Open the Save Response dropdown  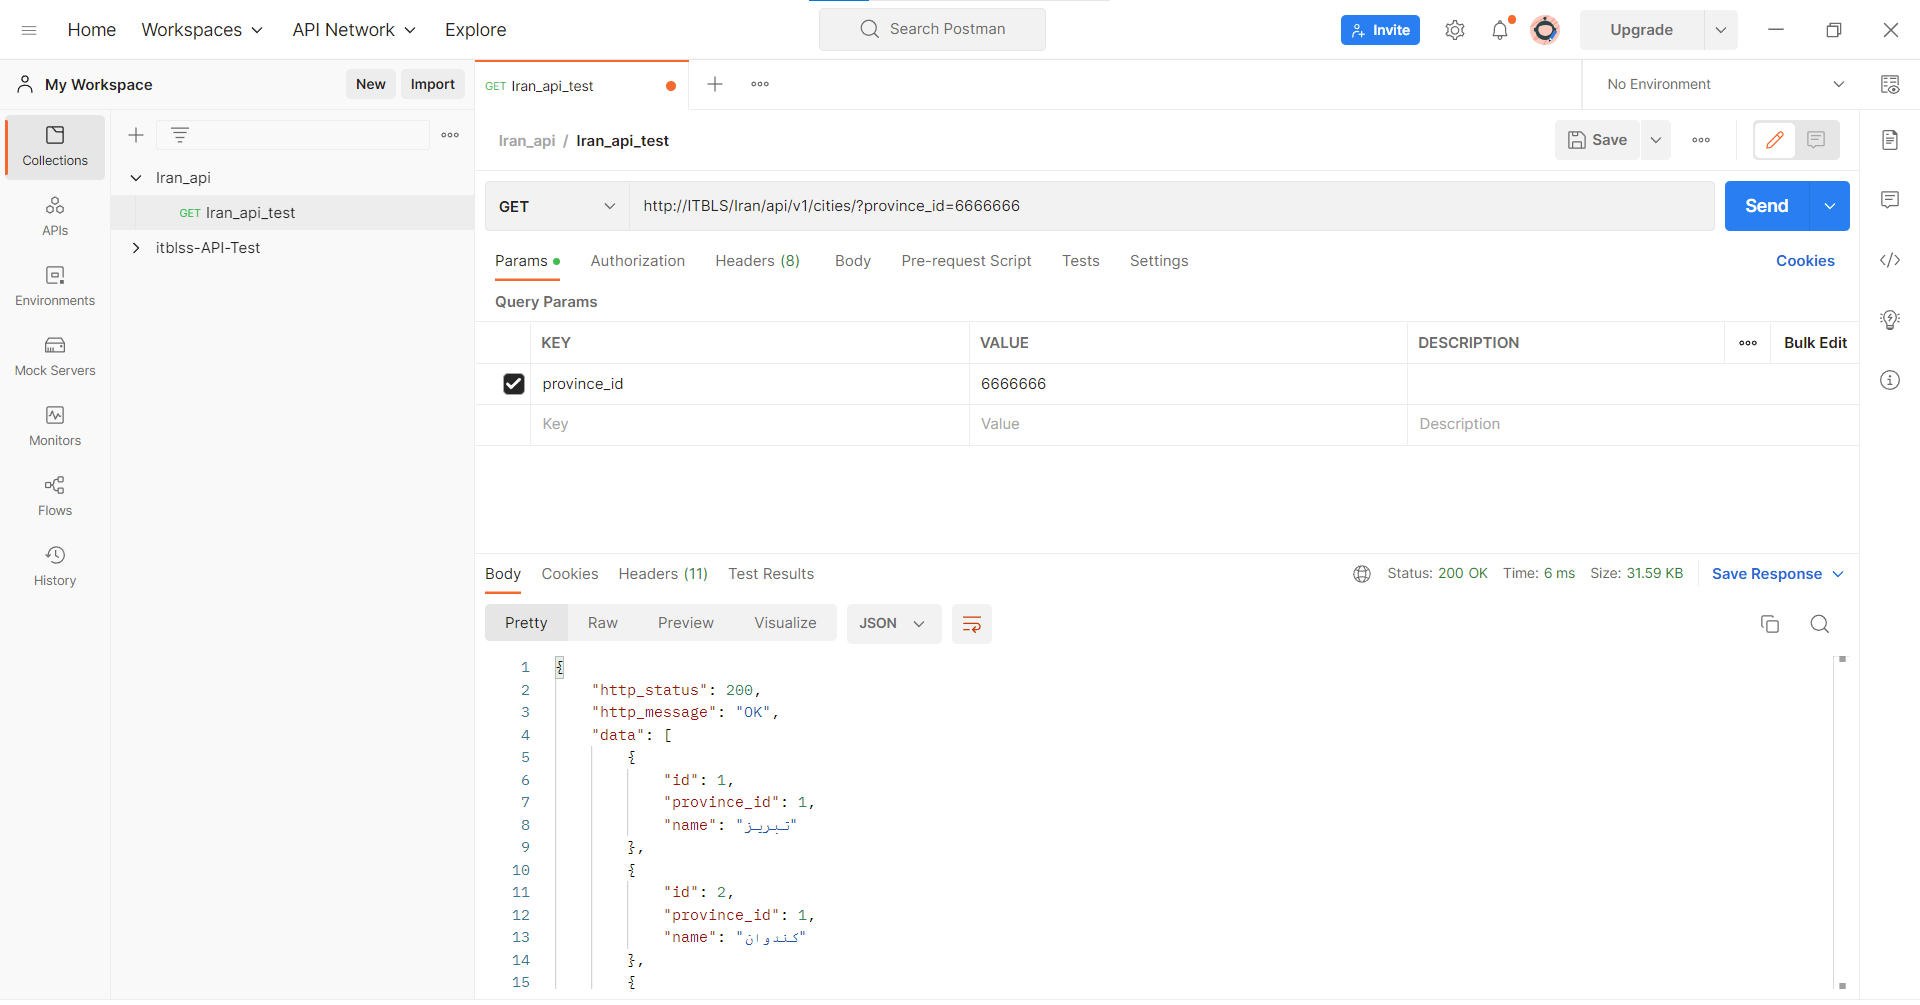pos(1778,574)
